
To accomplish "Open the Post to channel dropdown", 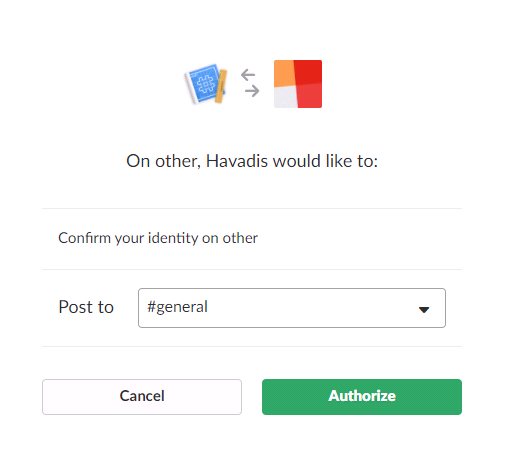I will pyautogui.click(x=292, y=308).
